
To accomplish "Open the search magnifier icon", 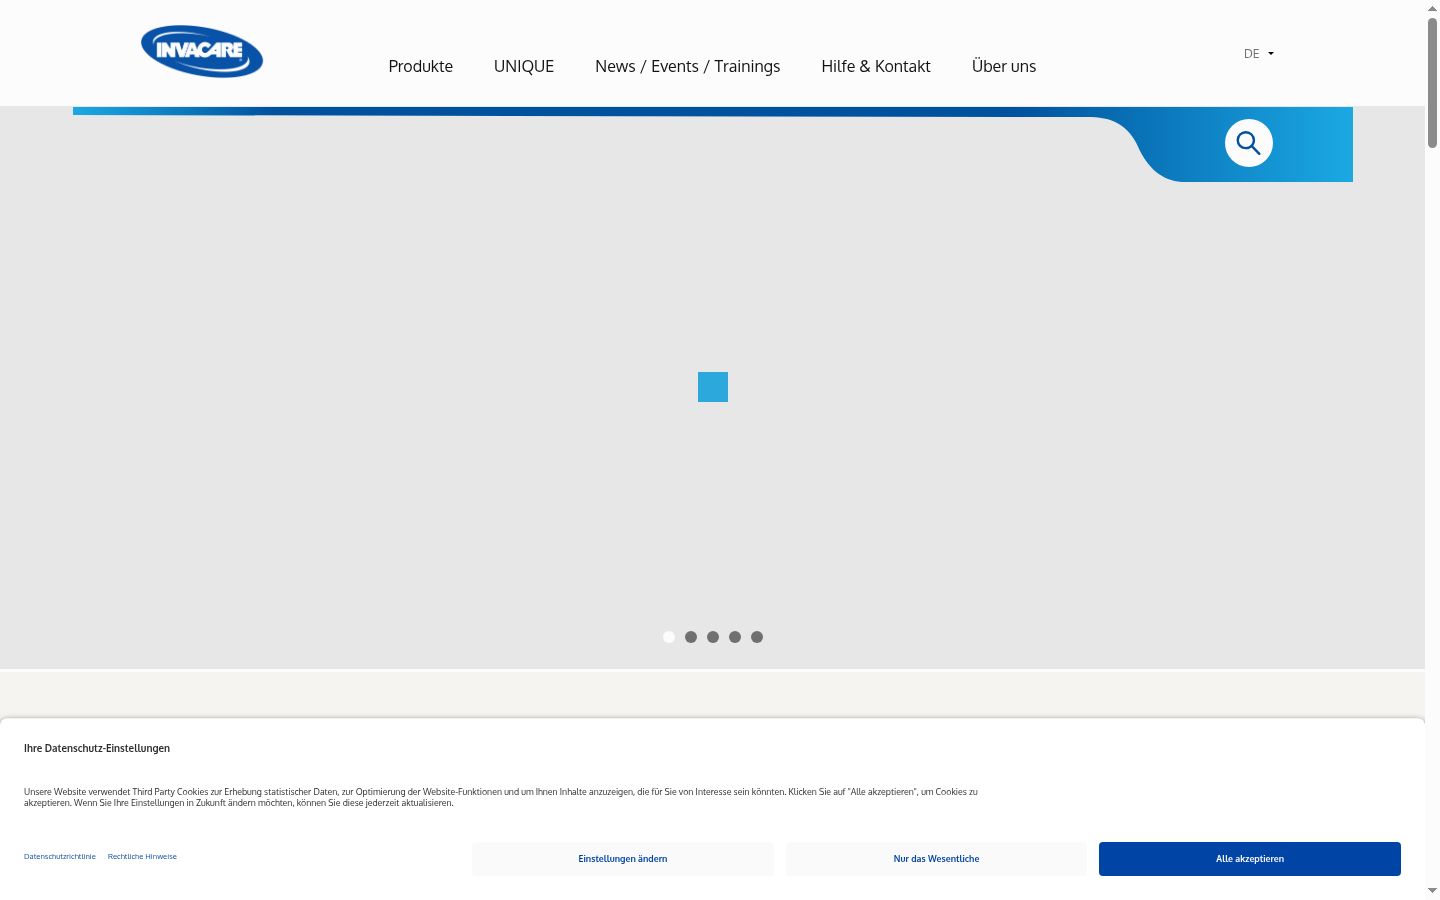I will tap(1248, 143).
